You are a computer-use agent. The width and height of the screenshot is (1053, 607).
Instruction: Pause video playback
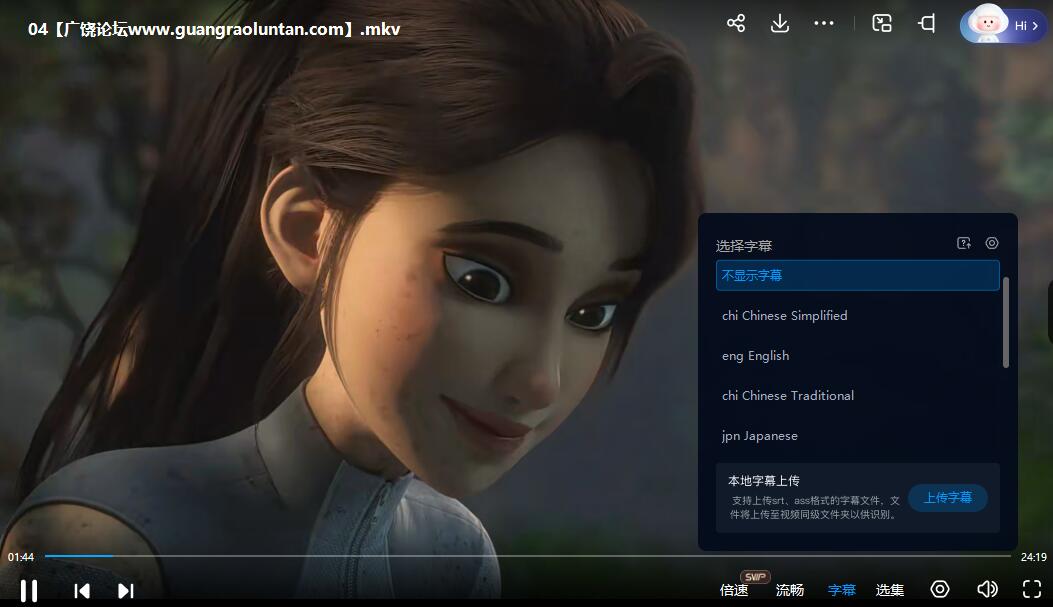29,591
